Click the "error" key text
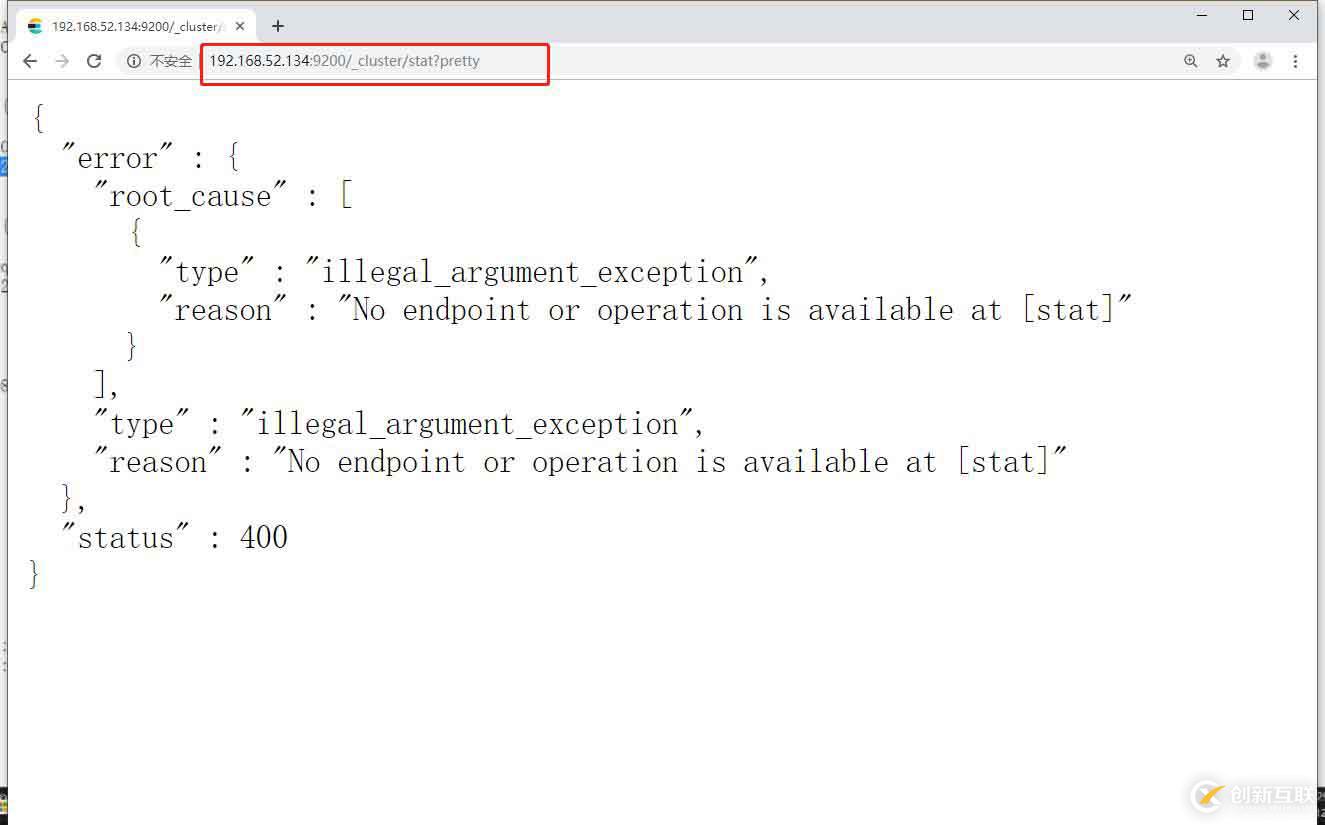This screenshot has width=1325, height=825. coord(117,158)
